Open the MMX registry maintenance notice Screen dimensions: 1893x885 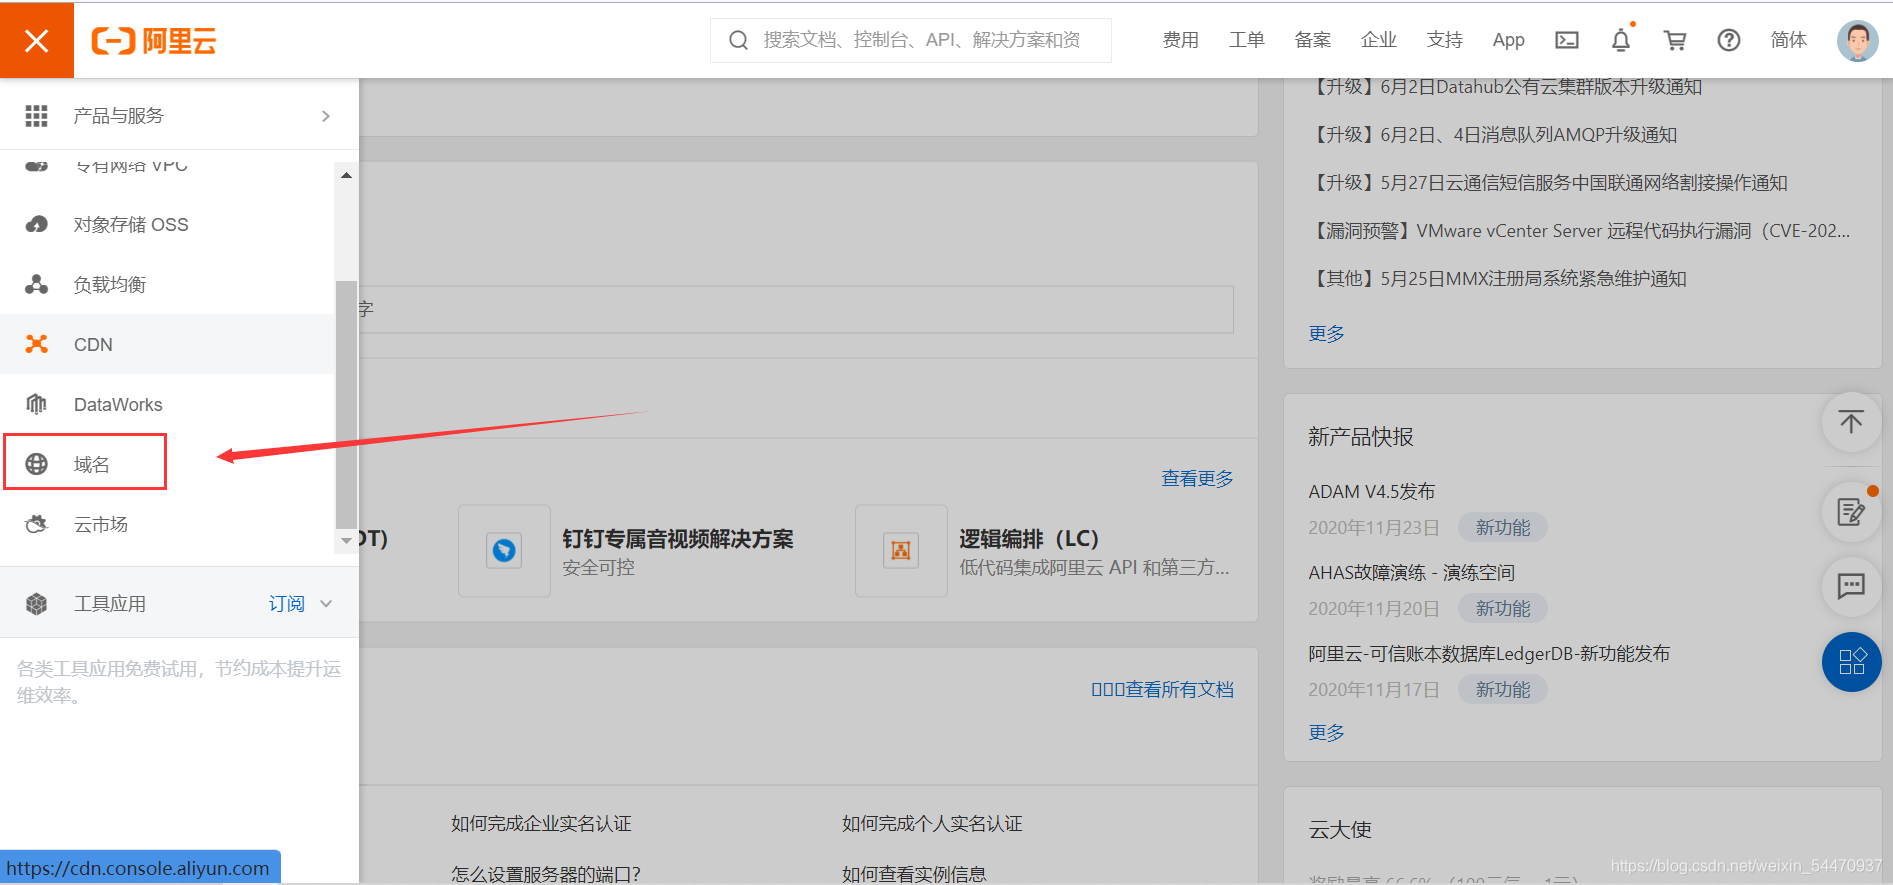(x=1498, y=279)
